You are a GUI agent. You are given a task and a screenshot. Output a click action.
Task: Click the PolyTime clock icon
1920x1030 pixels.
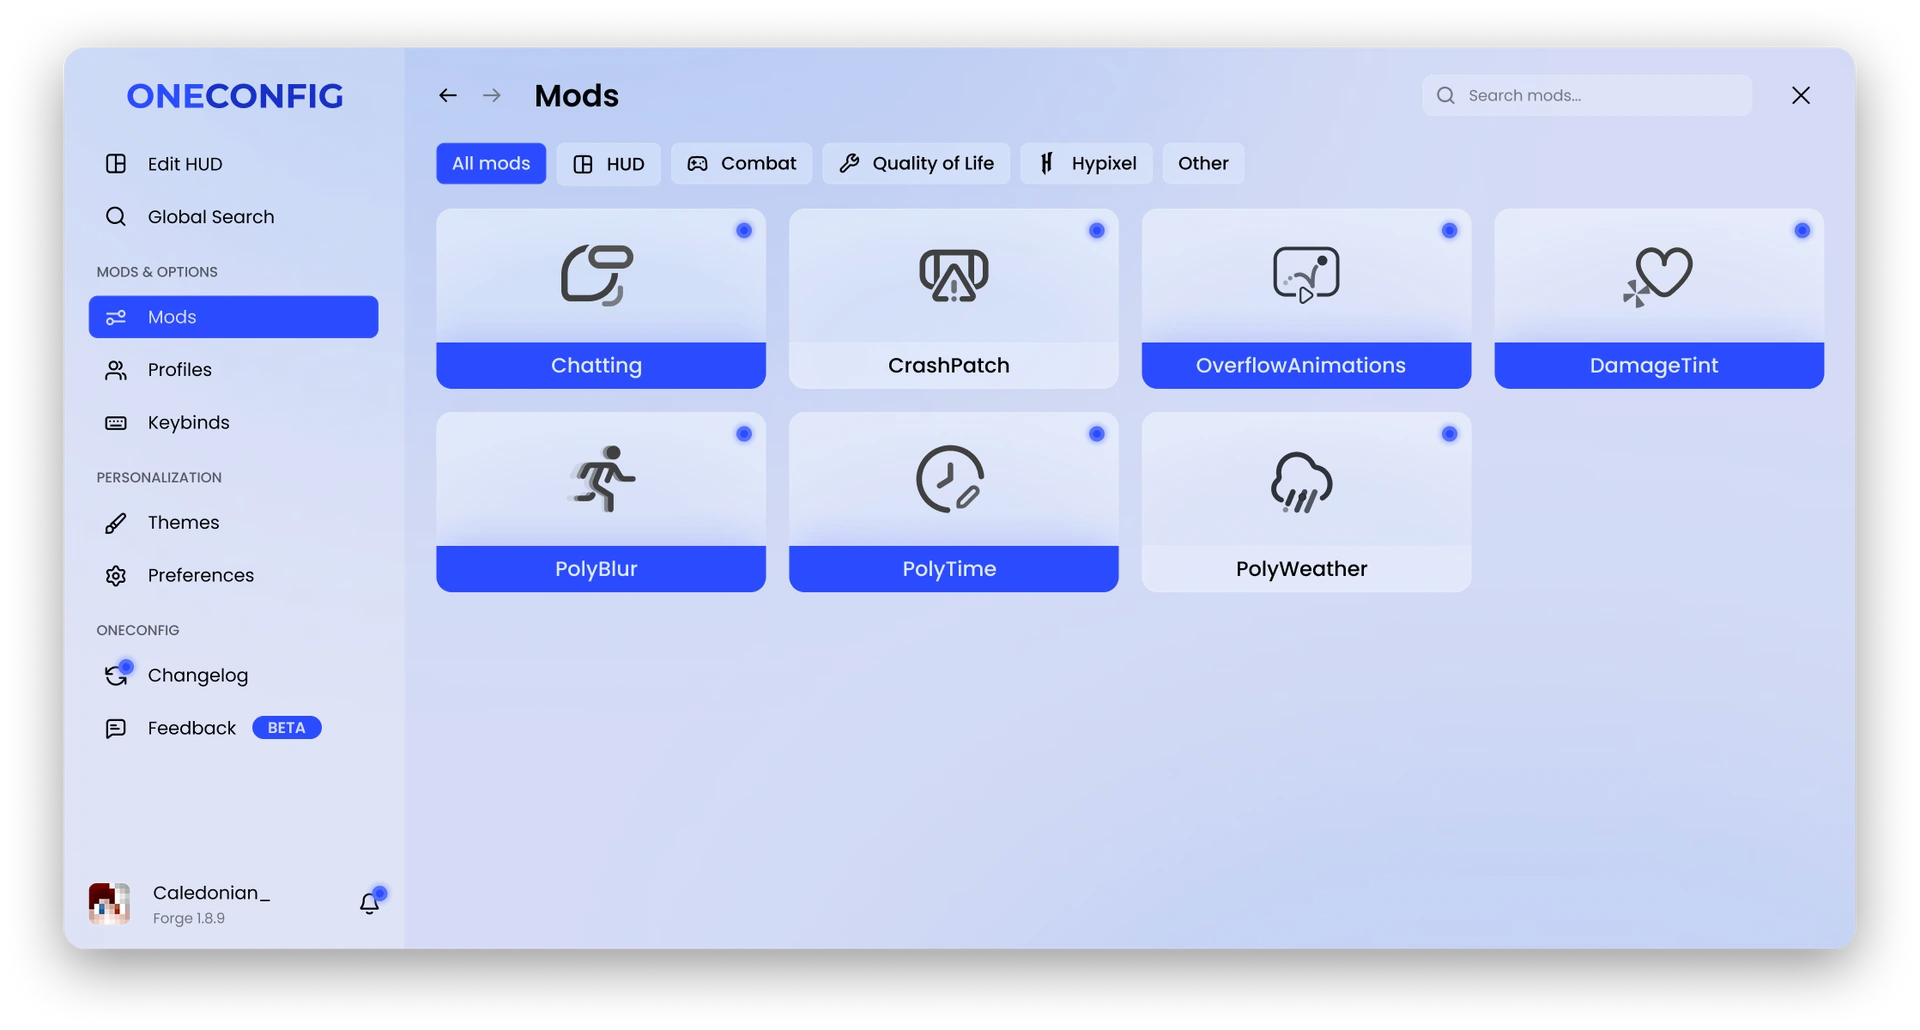pos(950,479)
